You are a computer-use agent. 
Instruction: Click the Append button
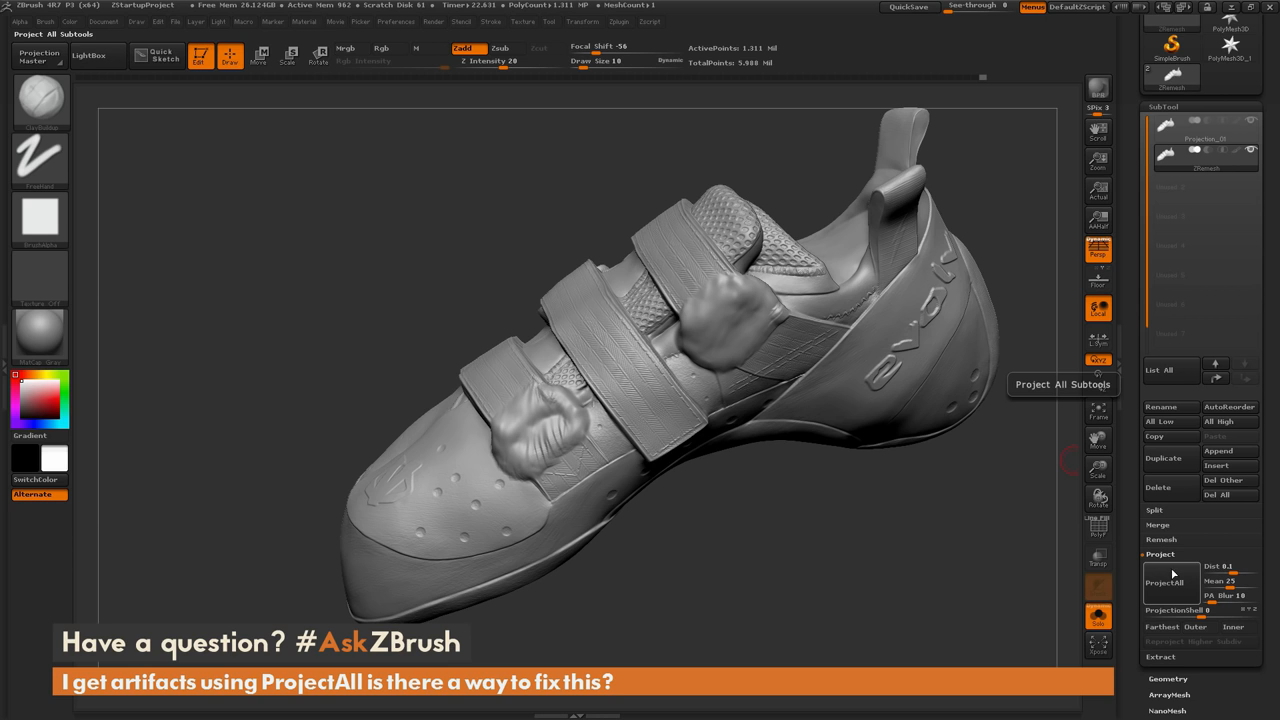[x=1230, y=451]
